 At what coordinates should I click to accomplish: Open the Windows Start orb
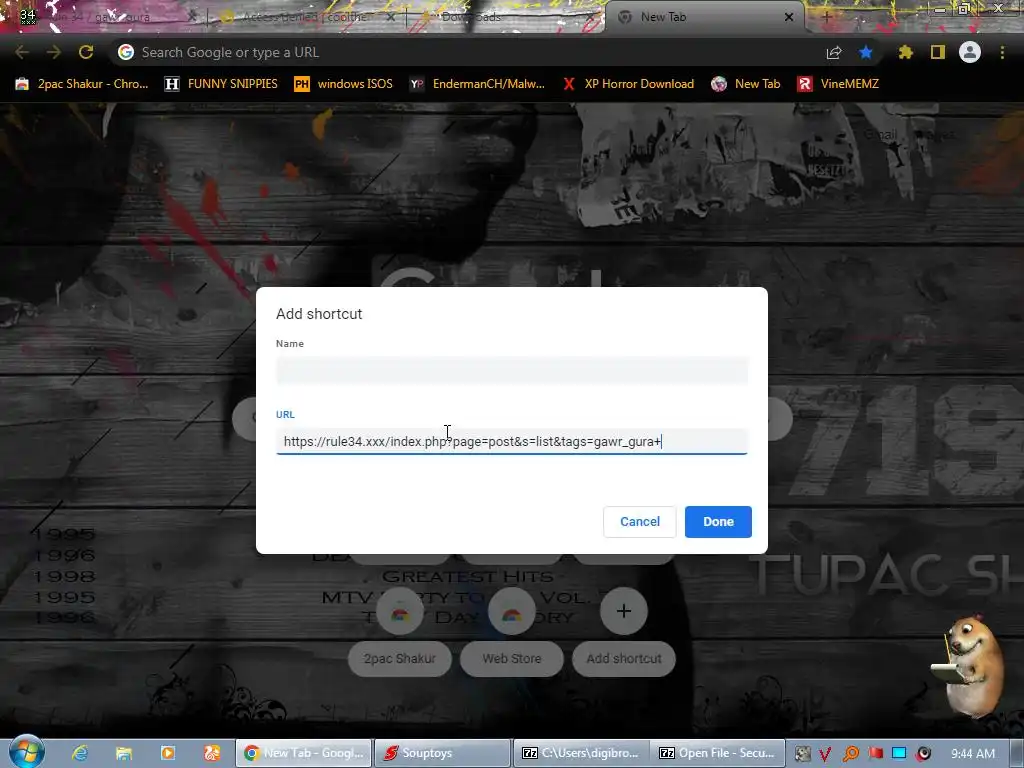click(x=27, y=752)
